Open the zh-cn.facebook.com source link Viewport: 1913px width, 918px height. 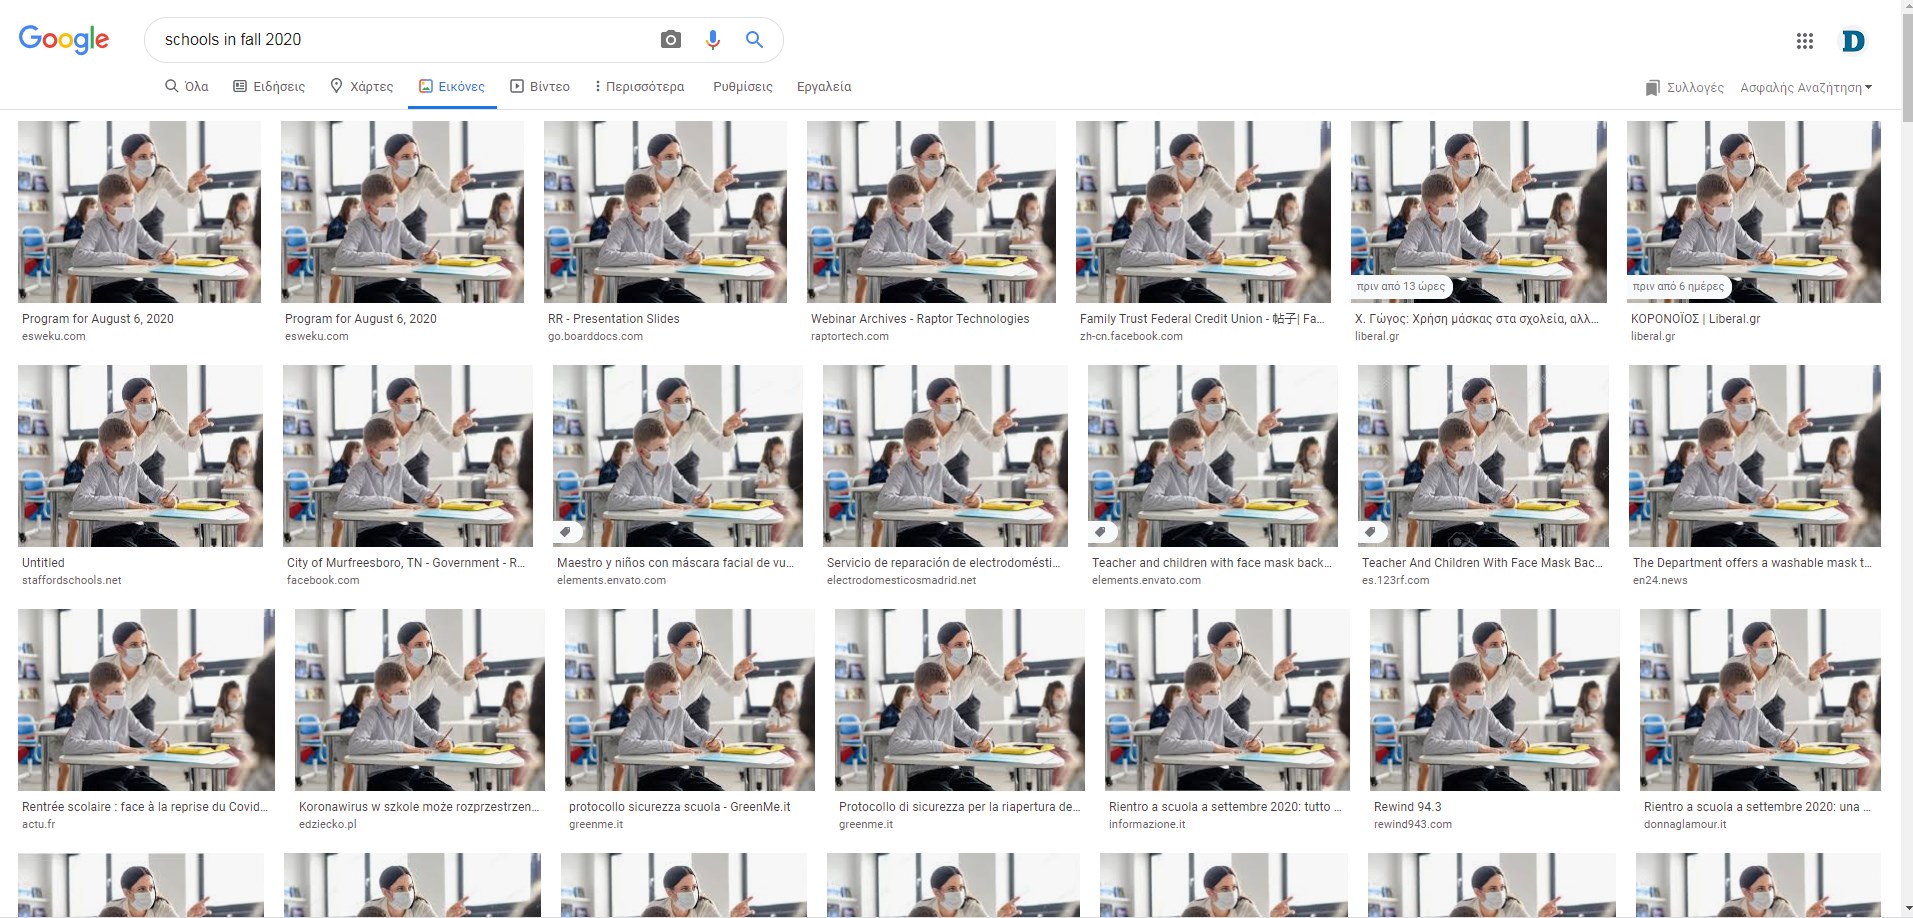1131,337
